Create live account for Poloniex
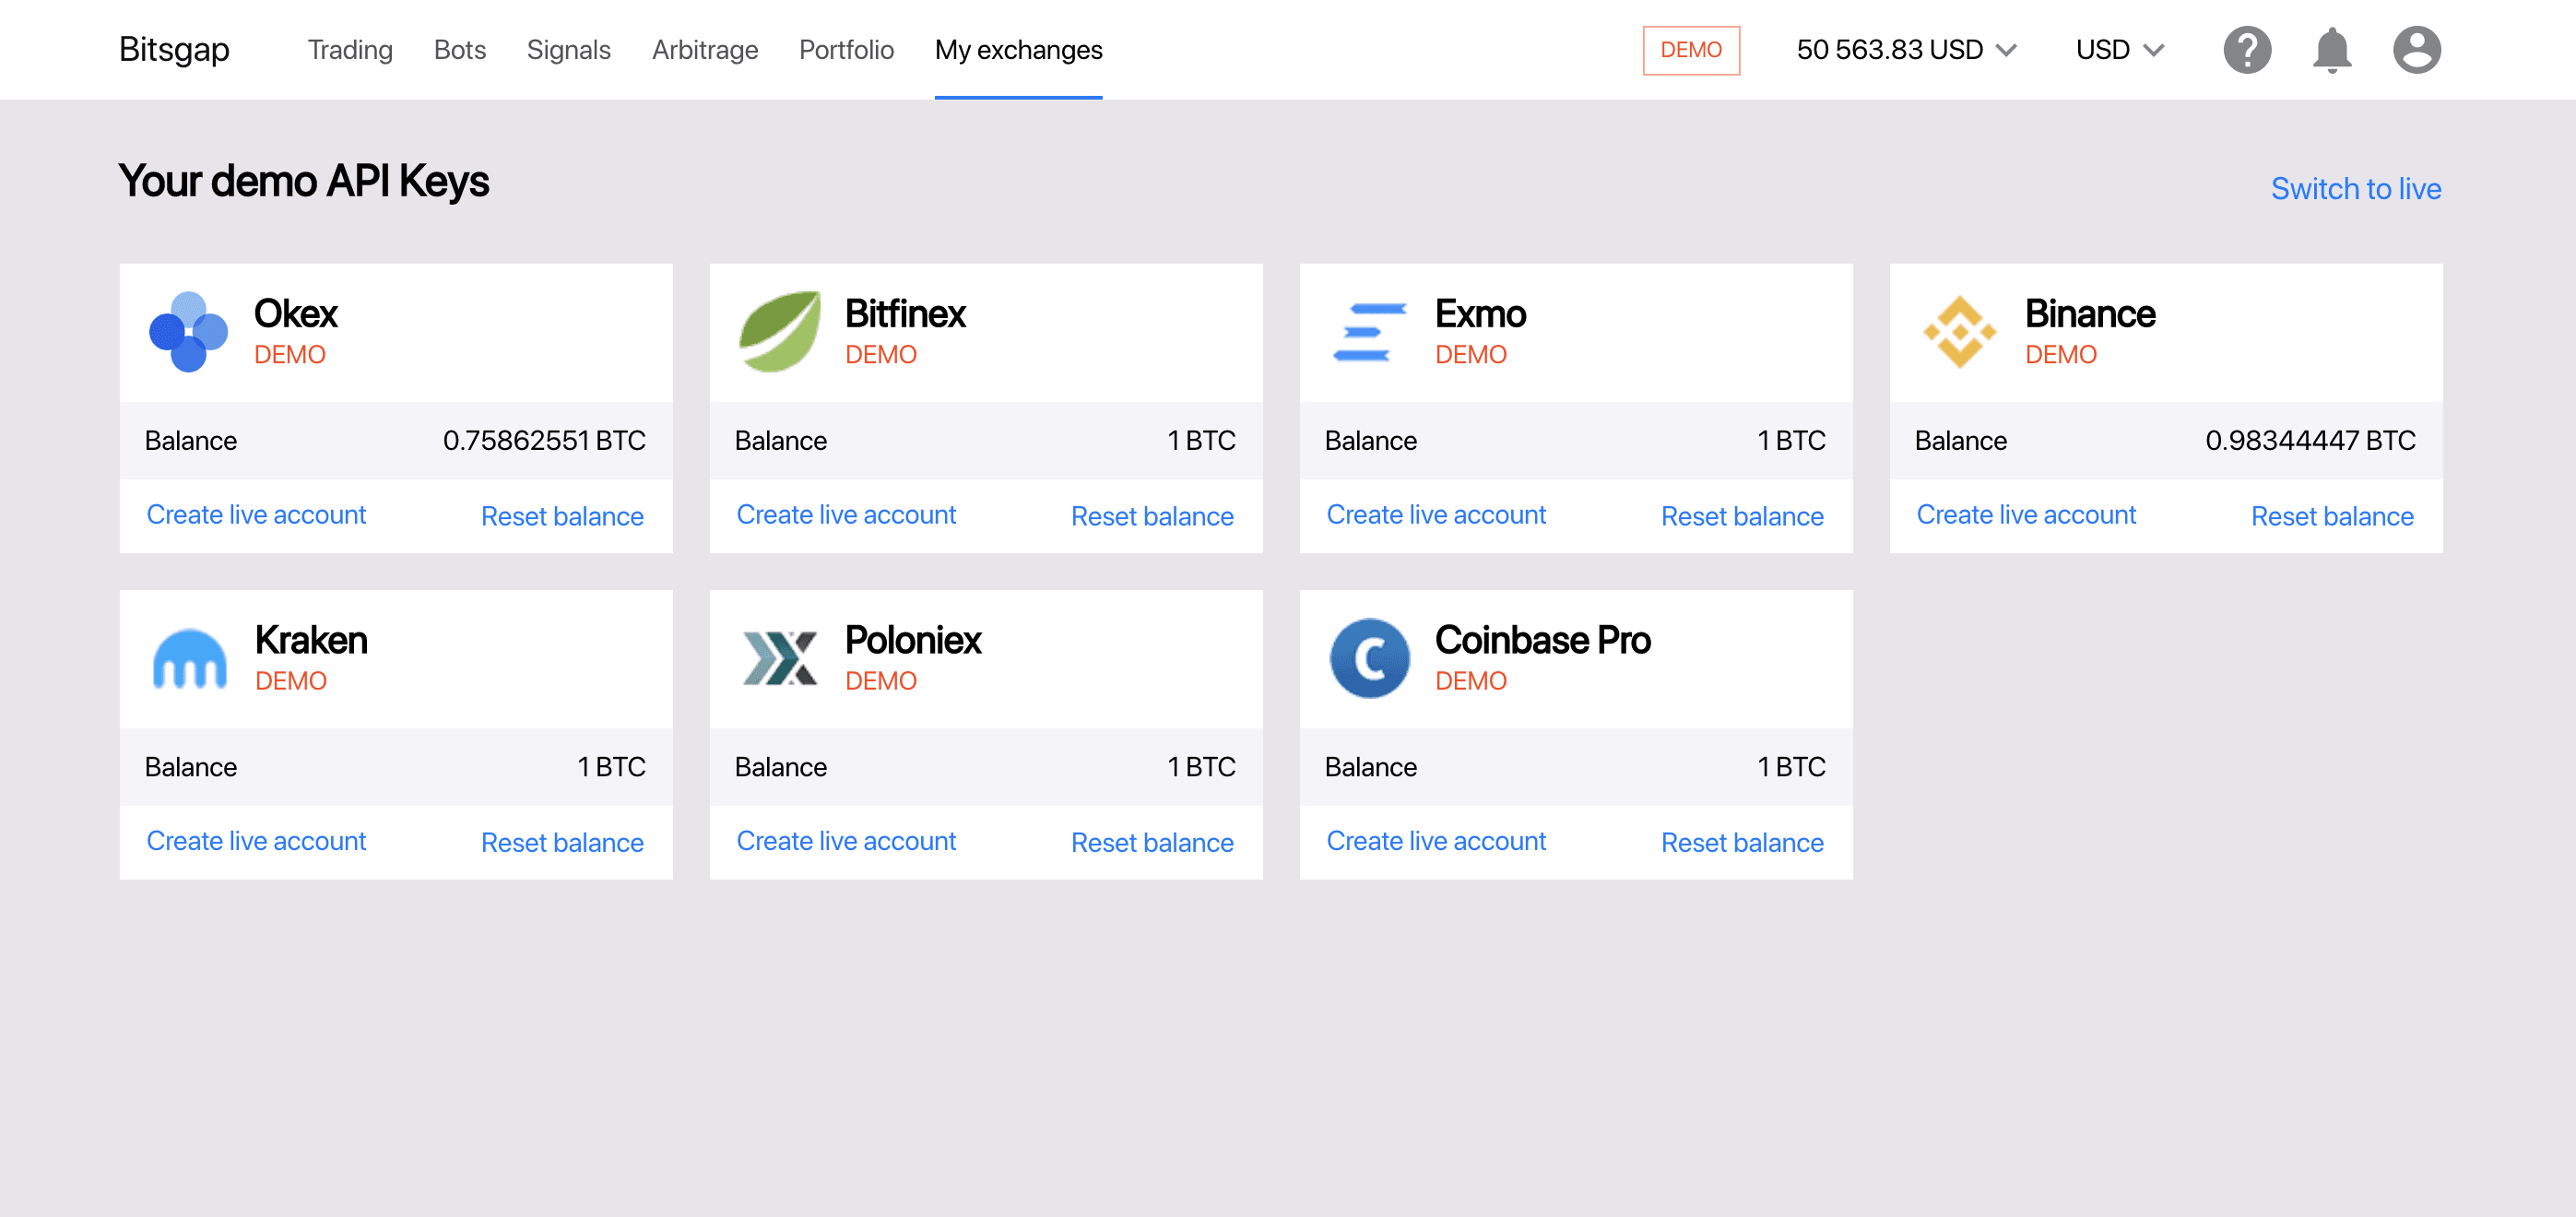2576x1217 pixels. click(x=846, y=840)
